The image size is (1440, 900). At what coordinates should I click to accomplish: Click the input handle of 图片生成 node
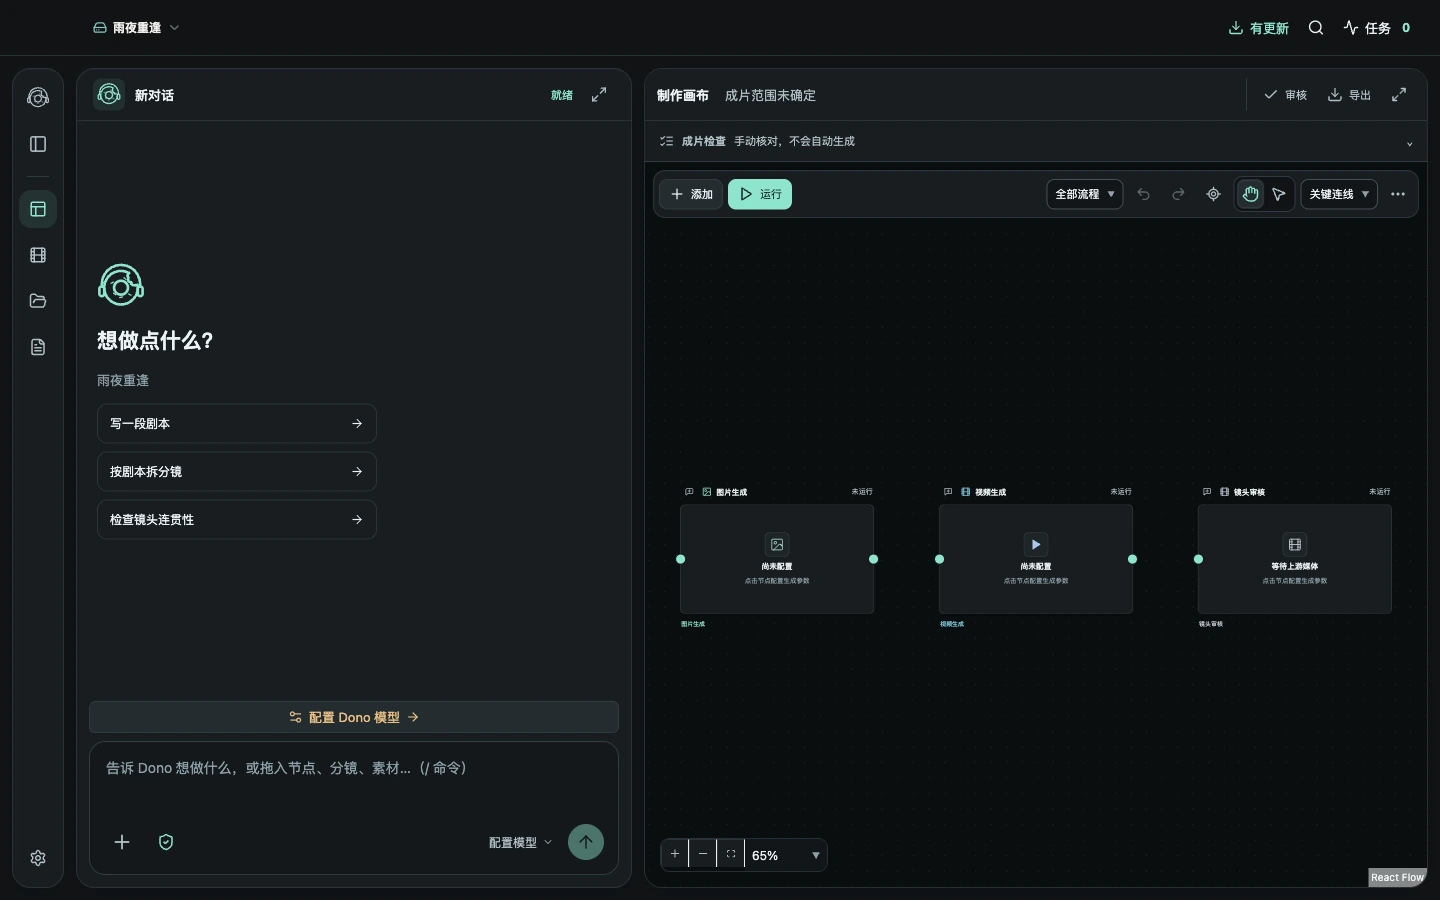pos(681,559)
